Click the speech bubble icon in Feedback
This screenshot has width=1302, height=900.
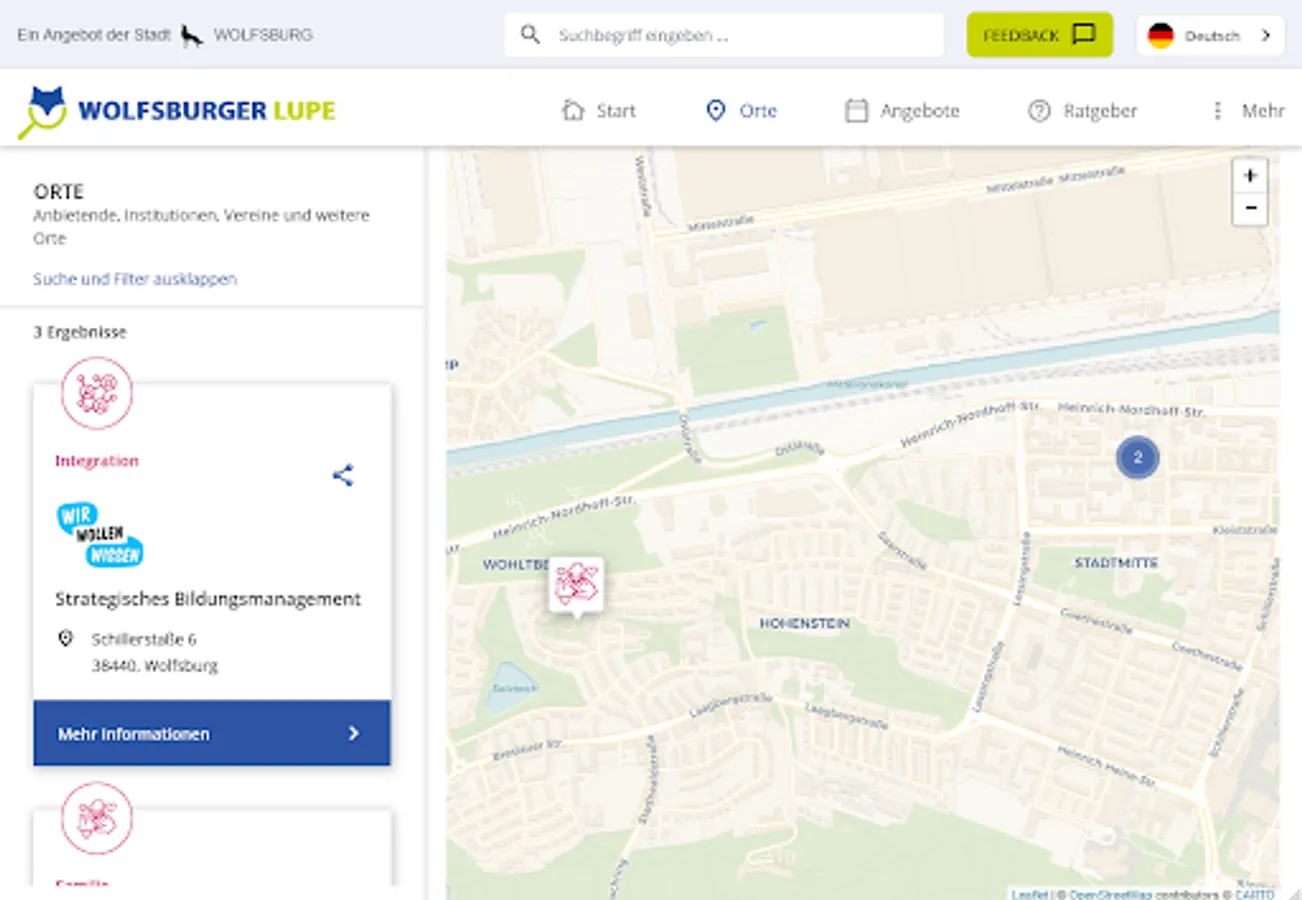pos(1084,35)
